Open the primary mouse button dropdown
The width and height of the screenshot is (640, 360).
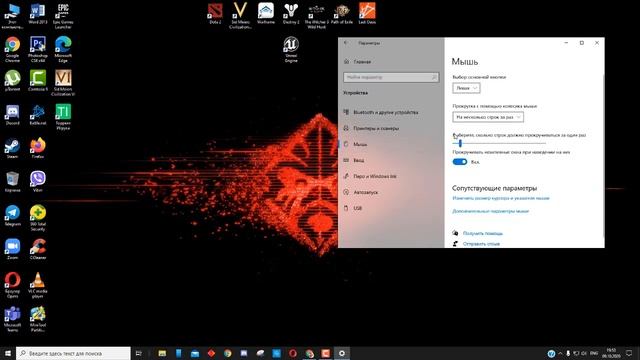pyautogui.click(x=466, y=88)
